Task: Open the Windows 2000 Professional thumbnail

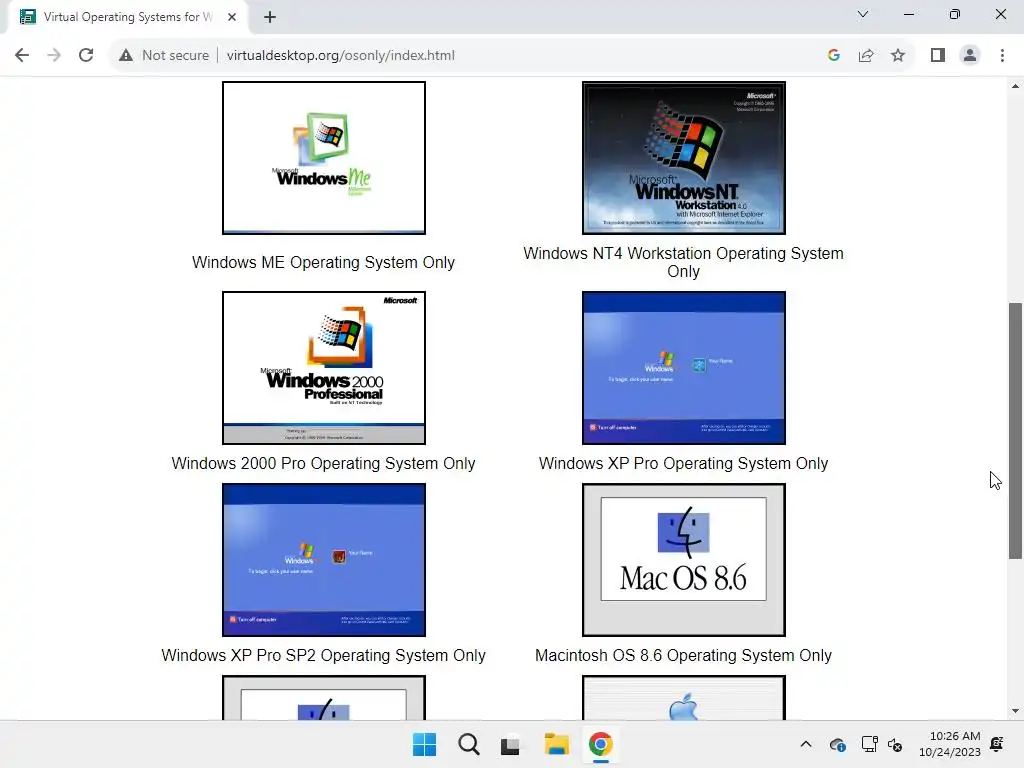Action: [x=324, y=368]
